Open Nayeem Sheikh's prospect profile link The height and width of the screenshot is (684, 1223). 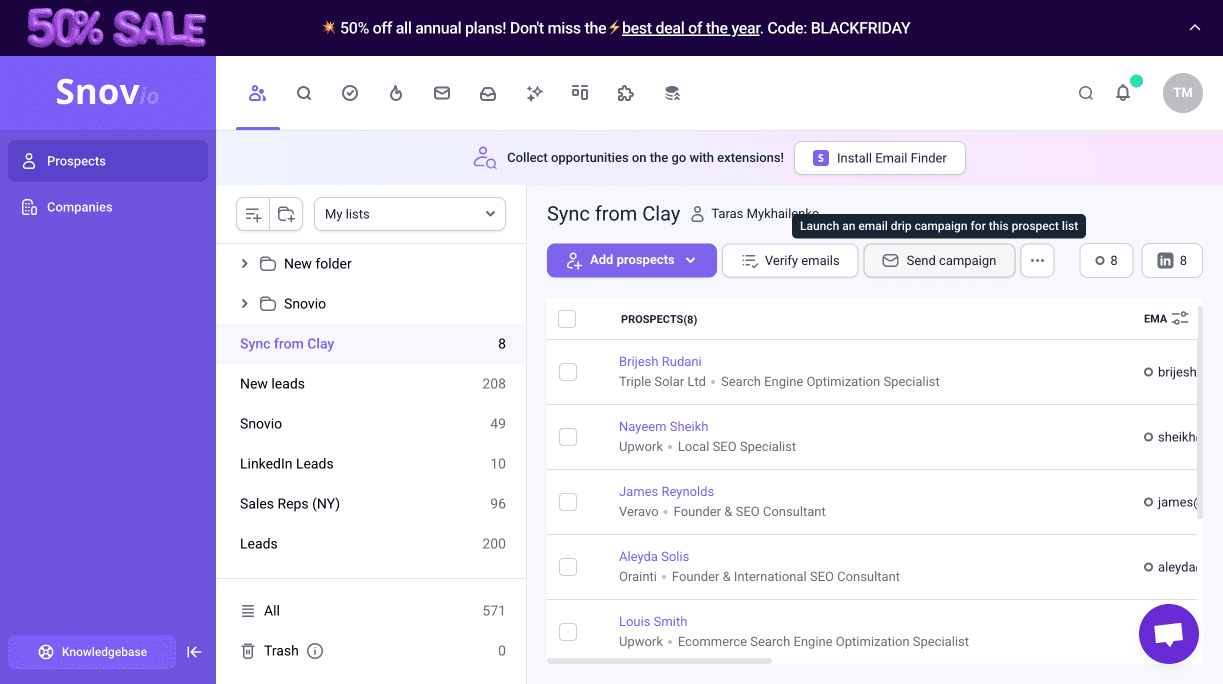(663, 427)
